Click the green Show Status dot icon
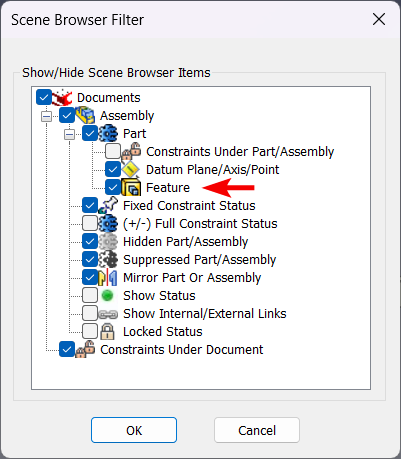The image size is (401, 459). [x=107, y=296]
